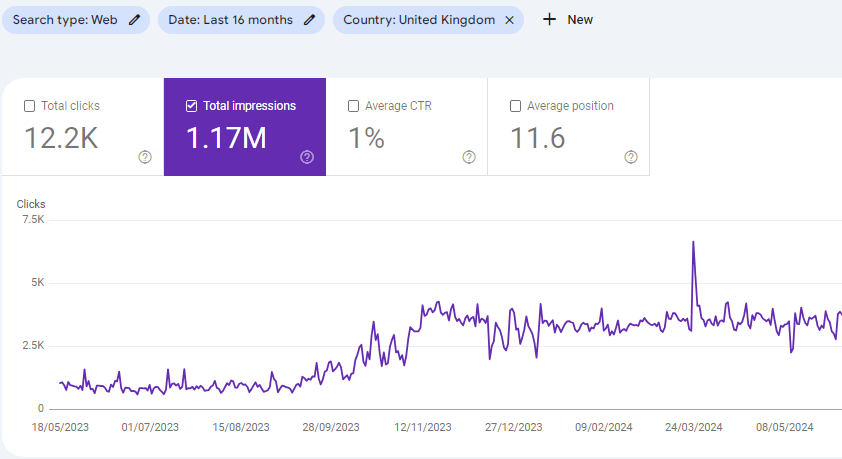Screen dimensions: 842x459
Task: Open help icon on Average CTR card
Action: pyautogui.click(x=469, y=157)
